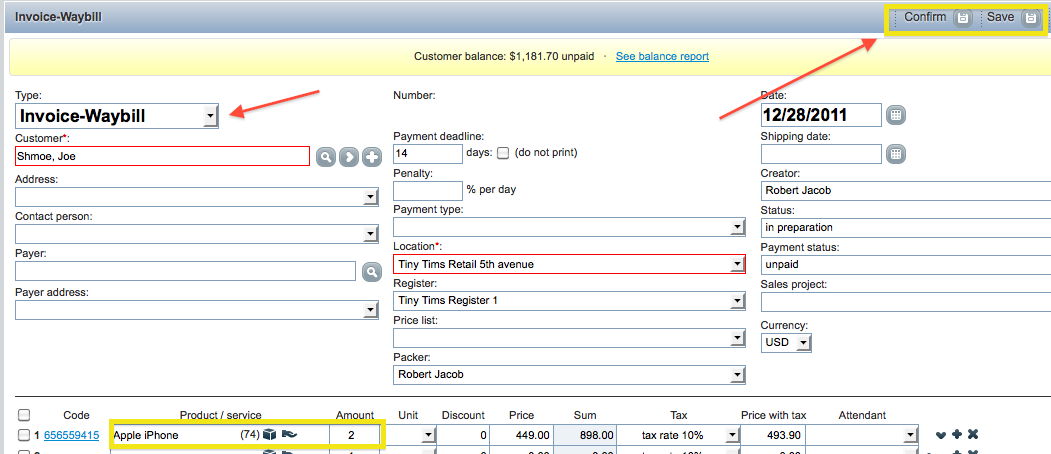The image size is (1051, 454).
Task: Click 'Customer balance: $1,181.70 unpaid' text
Action: point(504,56)
